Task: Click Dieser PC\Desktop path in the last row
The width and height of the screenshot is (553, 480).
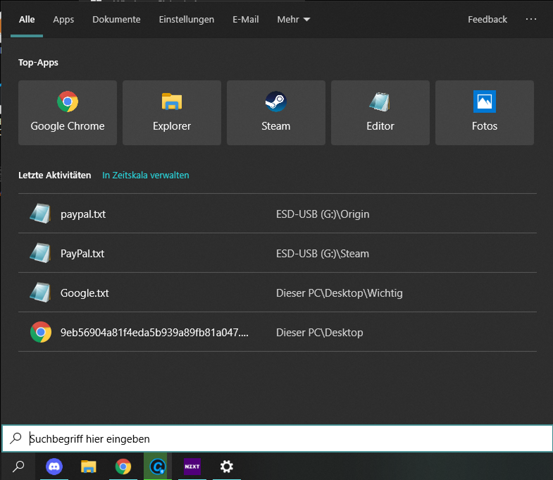Action: [320, 333]
